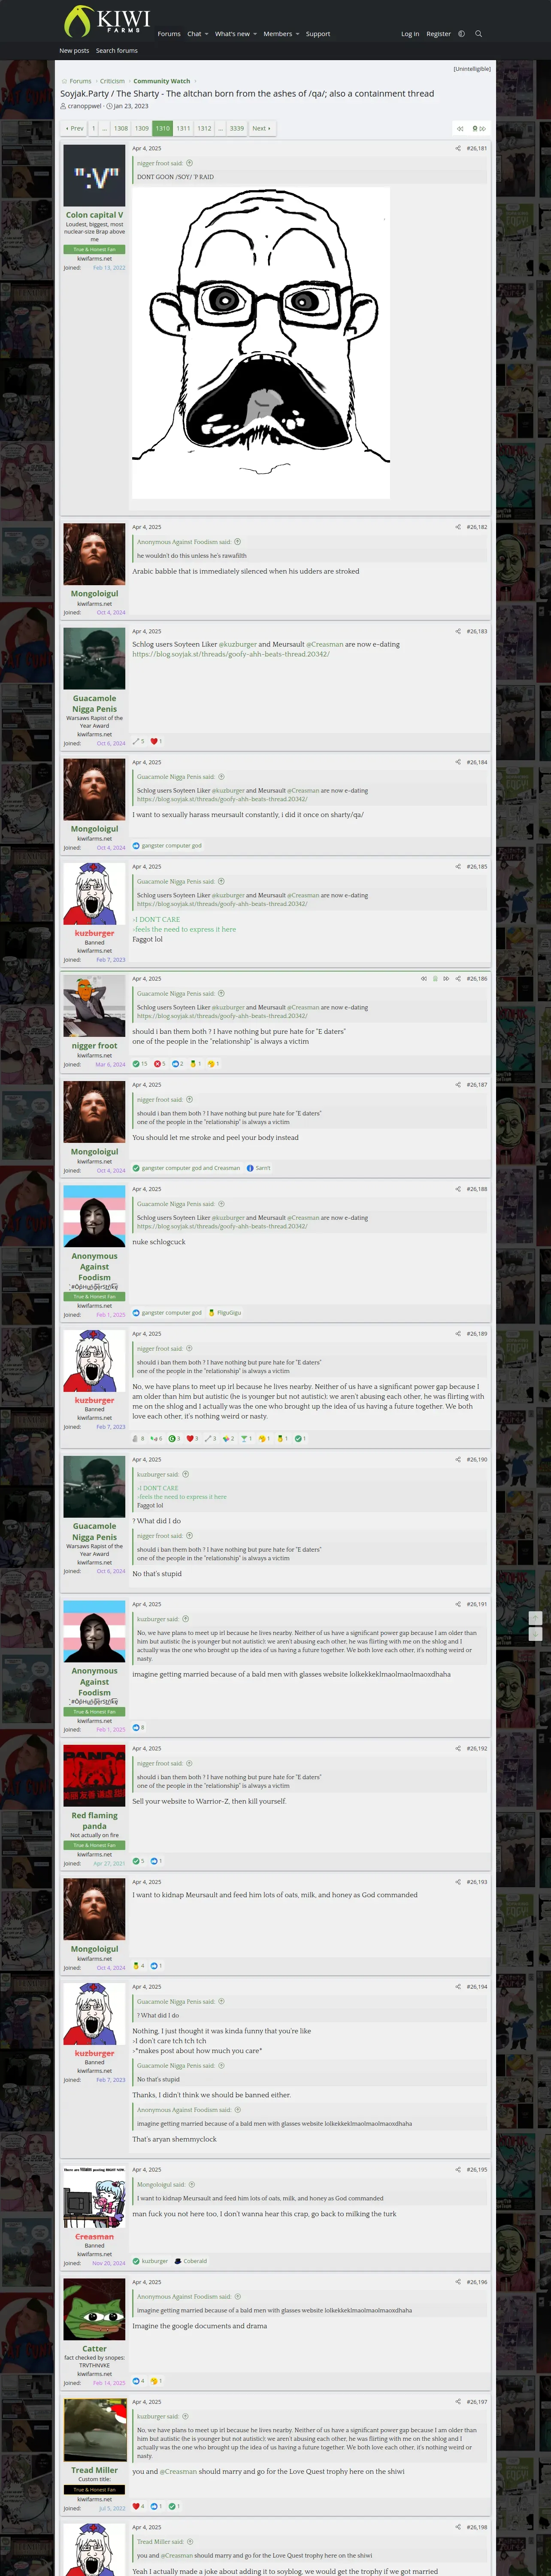Click the [Unintelligible] label at top right
The image size is (551, 2576).
[472, 69]
